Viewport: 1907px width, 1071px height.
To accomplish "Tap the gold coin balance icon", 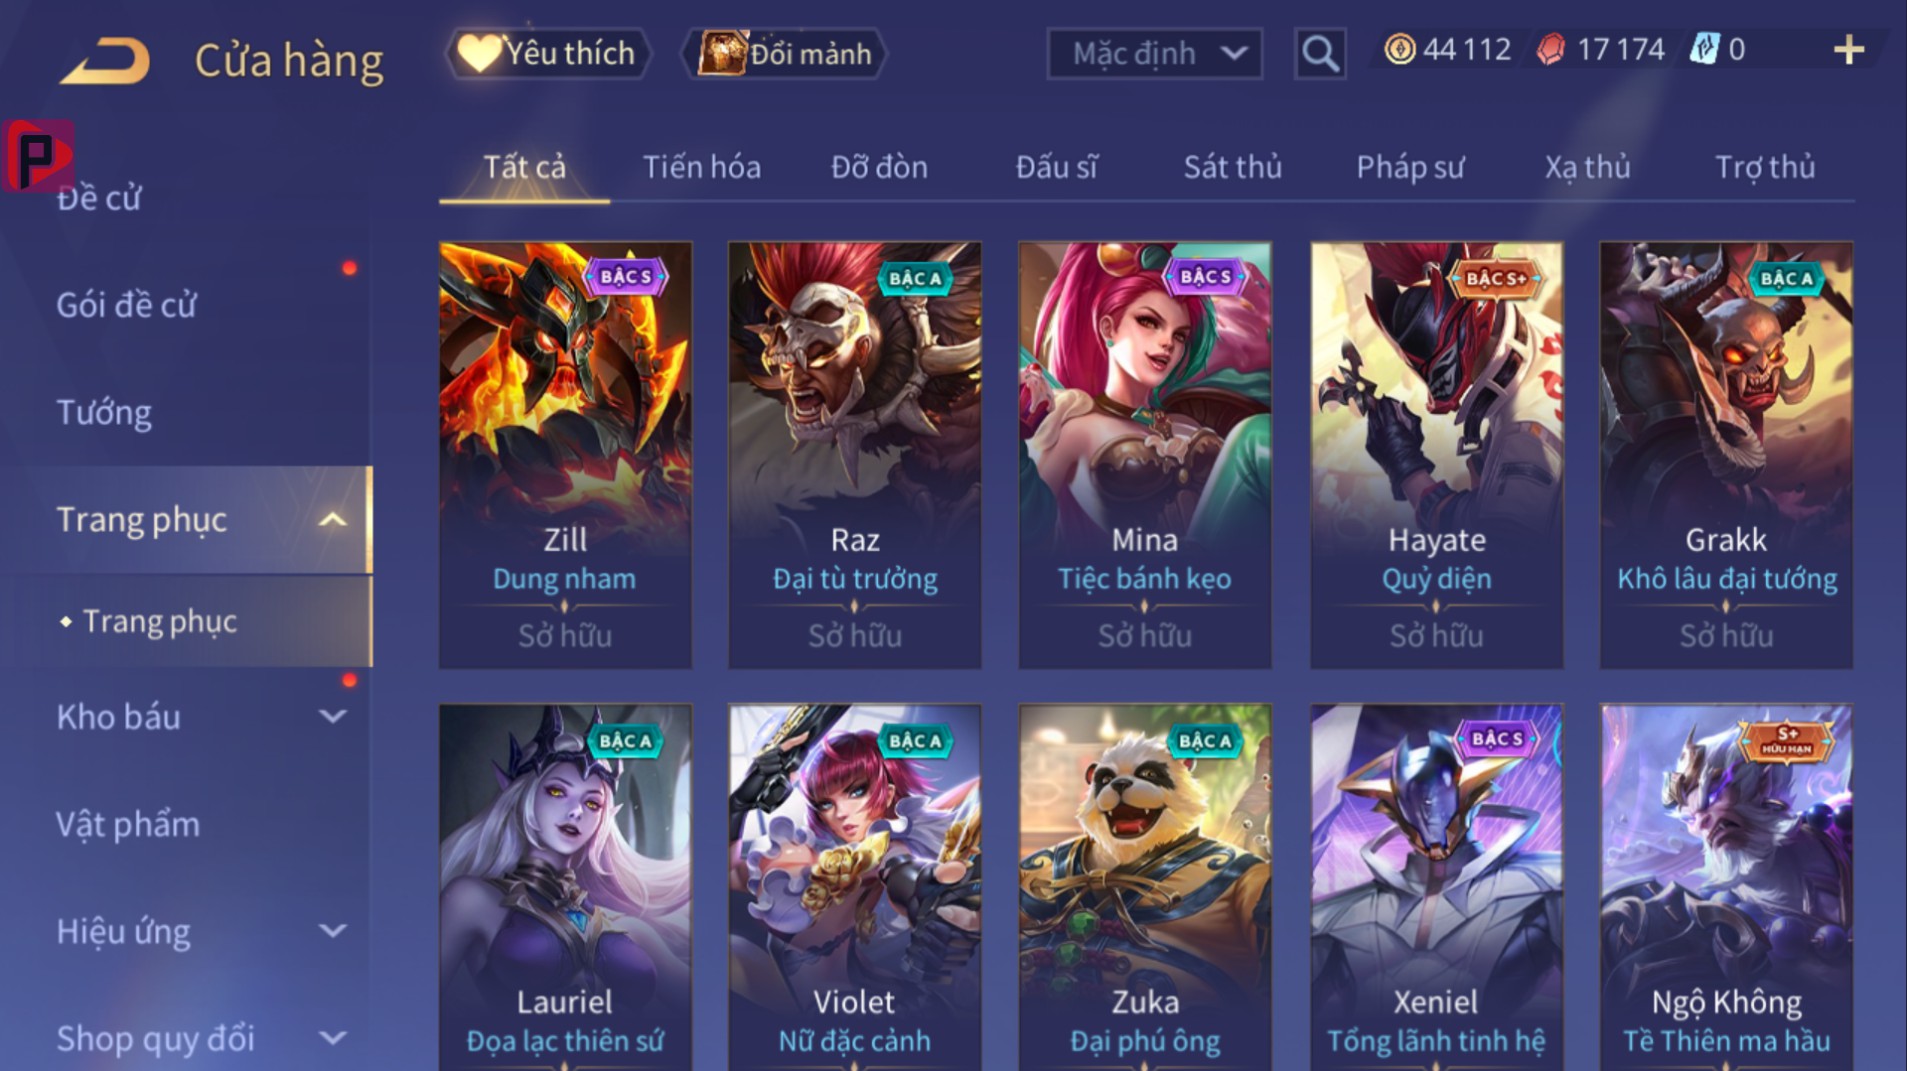I will (x=1400, y=49).
